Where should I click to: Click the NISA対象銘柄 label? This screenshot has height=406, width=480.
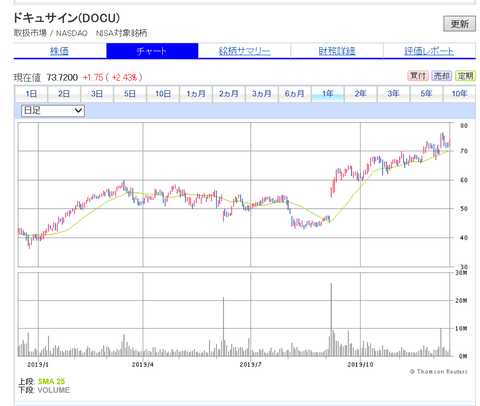tap(121, 33)
